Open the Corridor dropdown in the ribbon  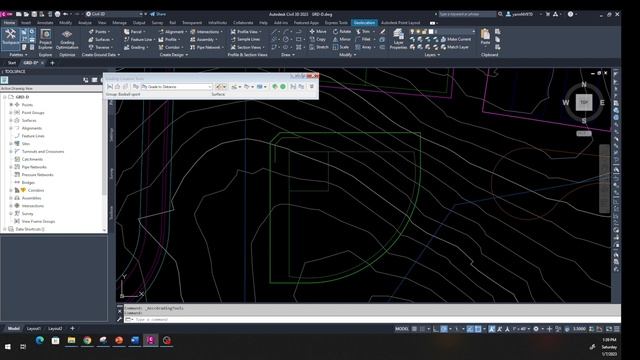(x=171, y=47)
